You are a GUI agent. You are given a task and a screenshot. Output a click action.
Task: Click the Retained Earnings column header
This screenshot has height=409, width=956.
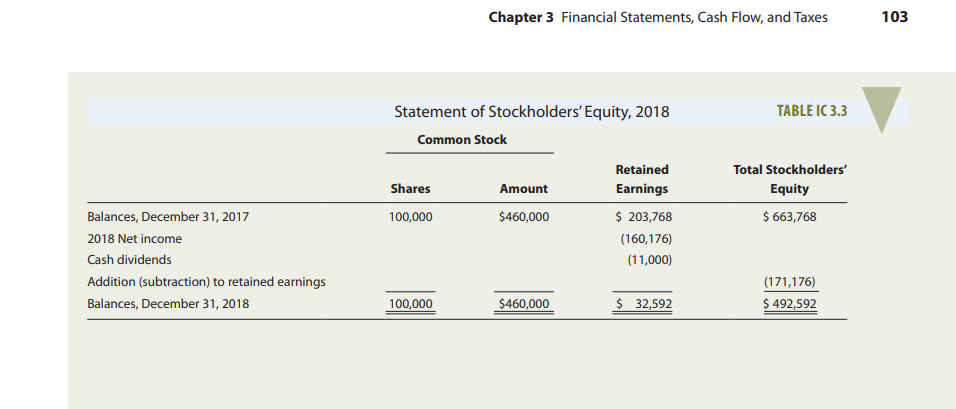[x=642, y=179]
